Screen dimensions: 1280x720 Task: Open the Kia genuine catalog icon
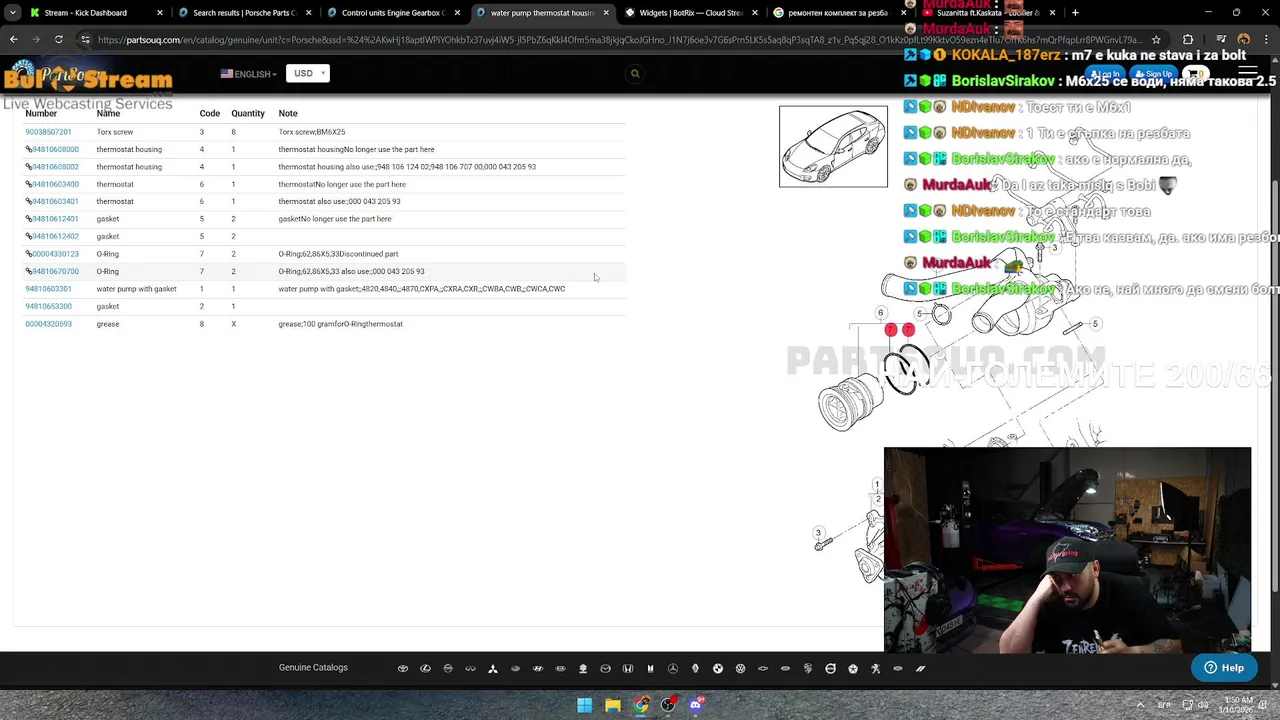click(561, 668)
